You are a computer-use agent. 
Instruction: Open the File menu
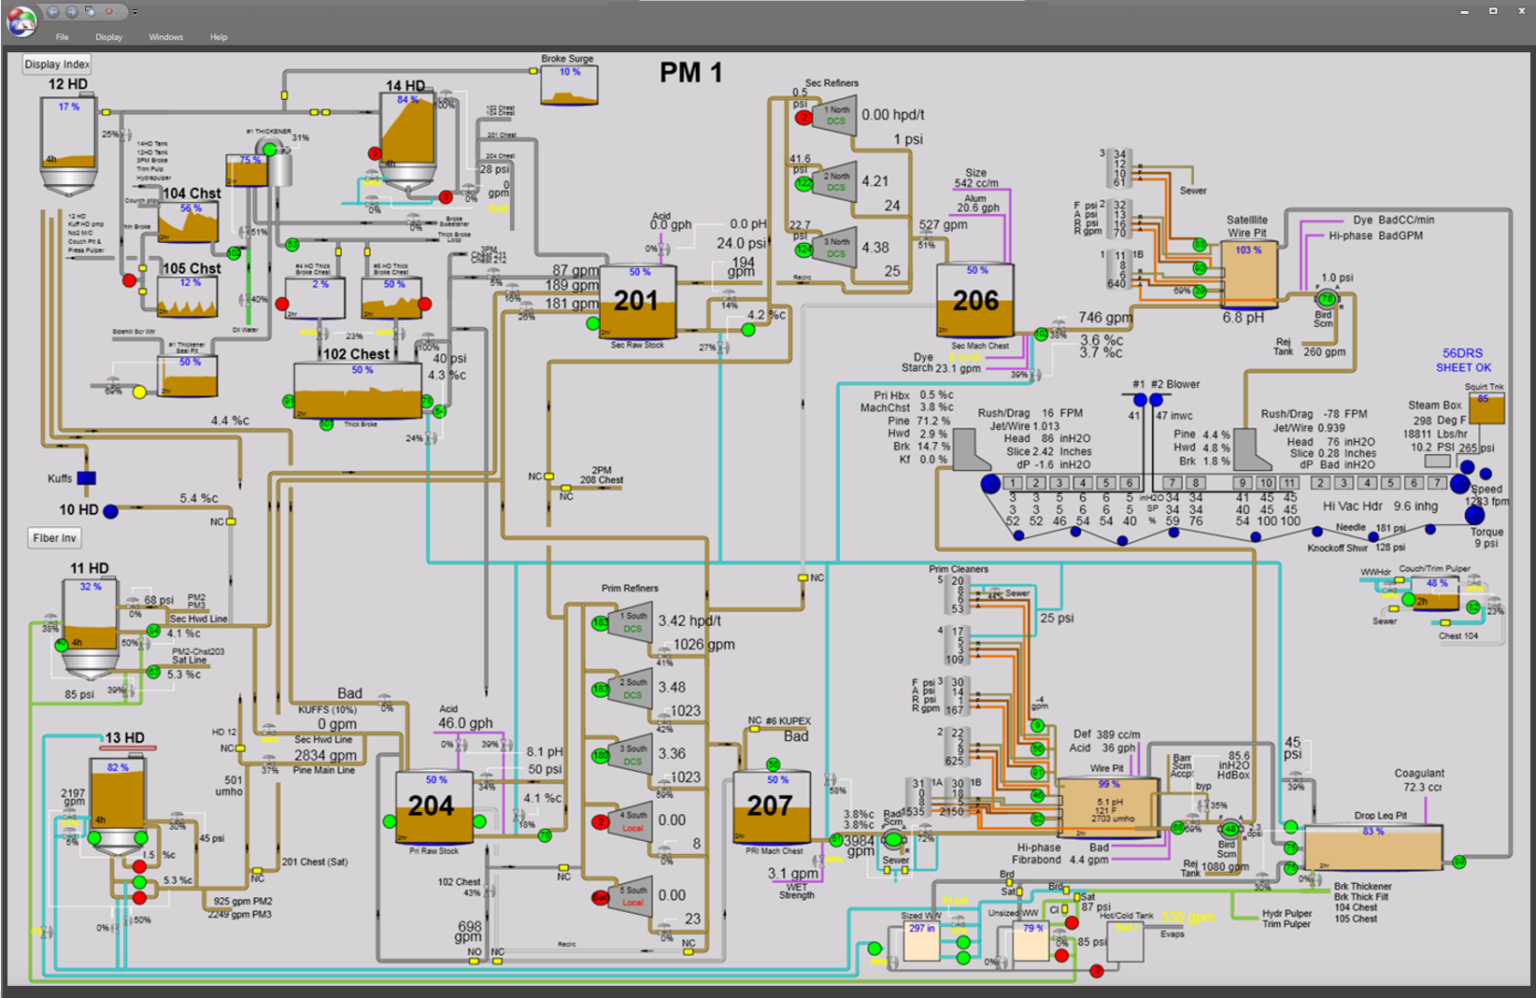[62, 37]
